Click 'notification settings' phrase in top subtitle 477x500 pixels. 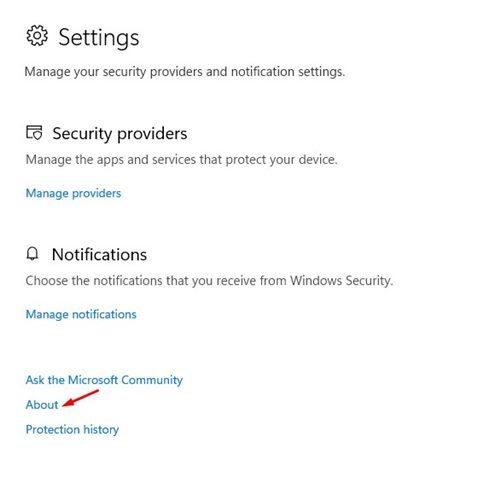[x=288, y=72]
